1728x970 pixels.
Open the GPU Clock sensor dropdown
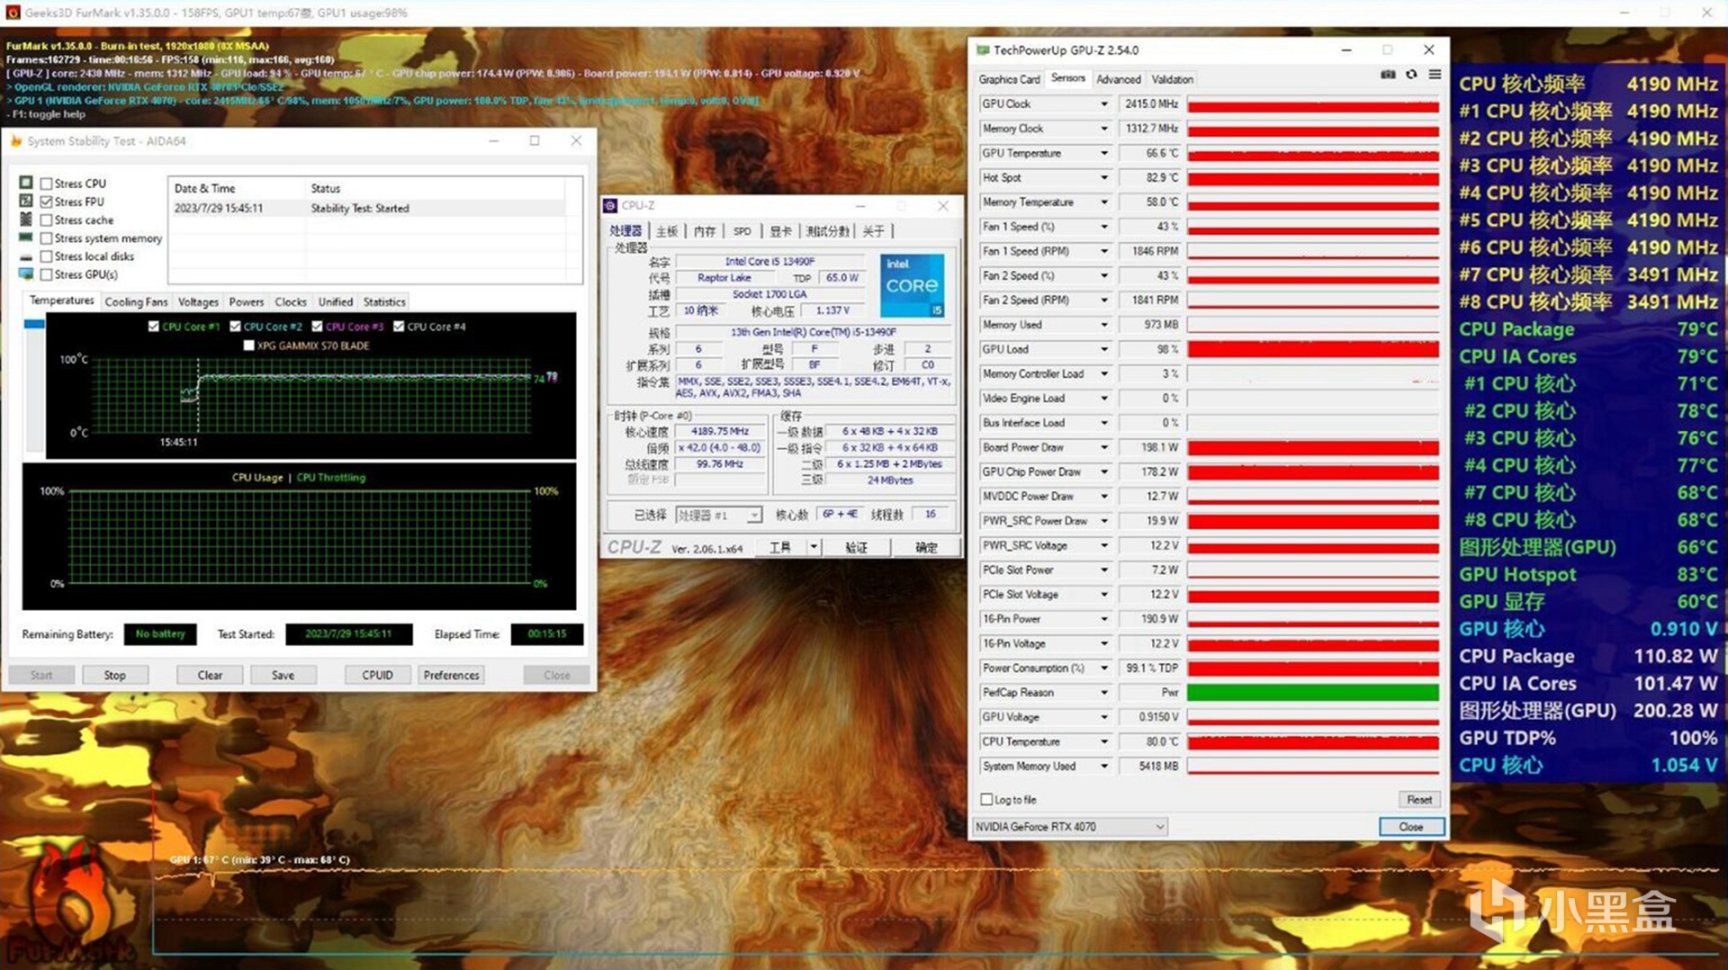click(1104, 104)
